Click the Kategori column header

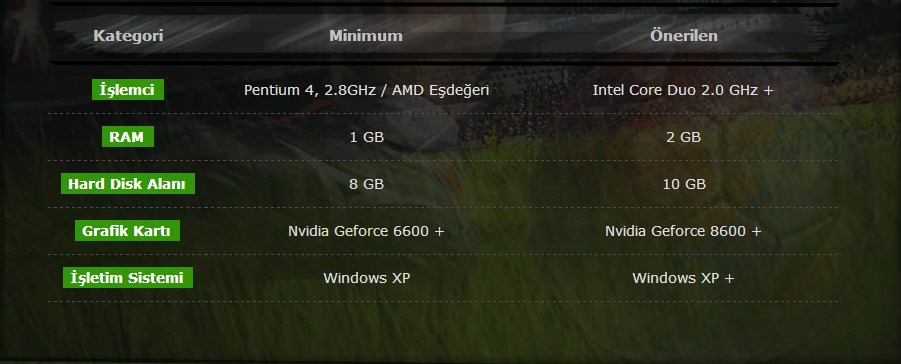(x=128, y=36)
